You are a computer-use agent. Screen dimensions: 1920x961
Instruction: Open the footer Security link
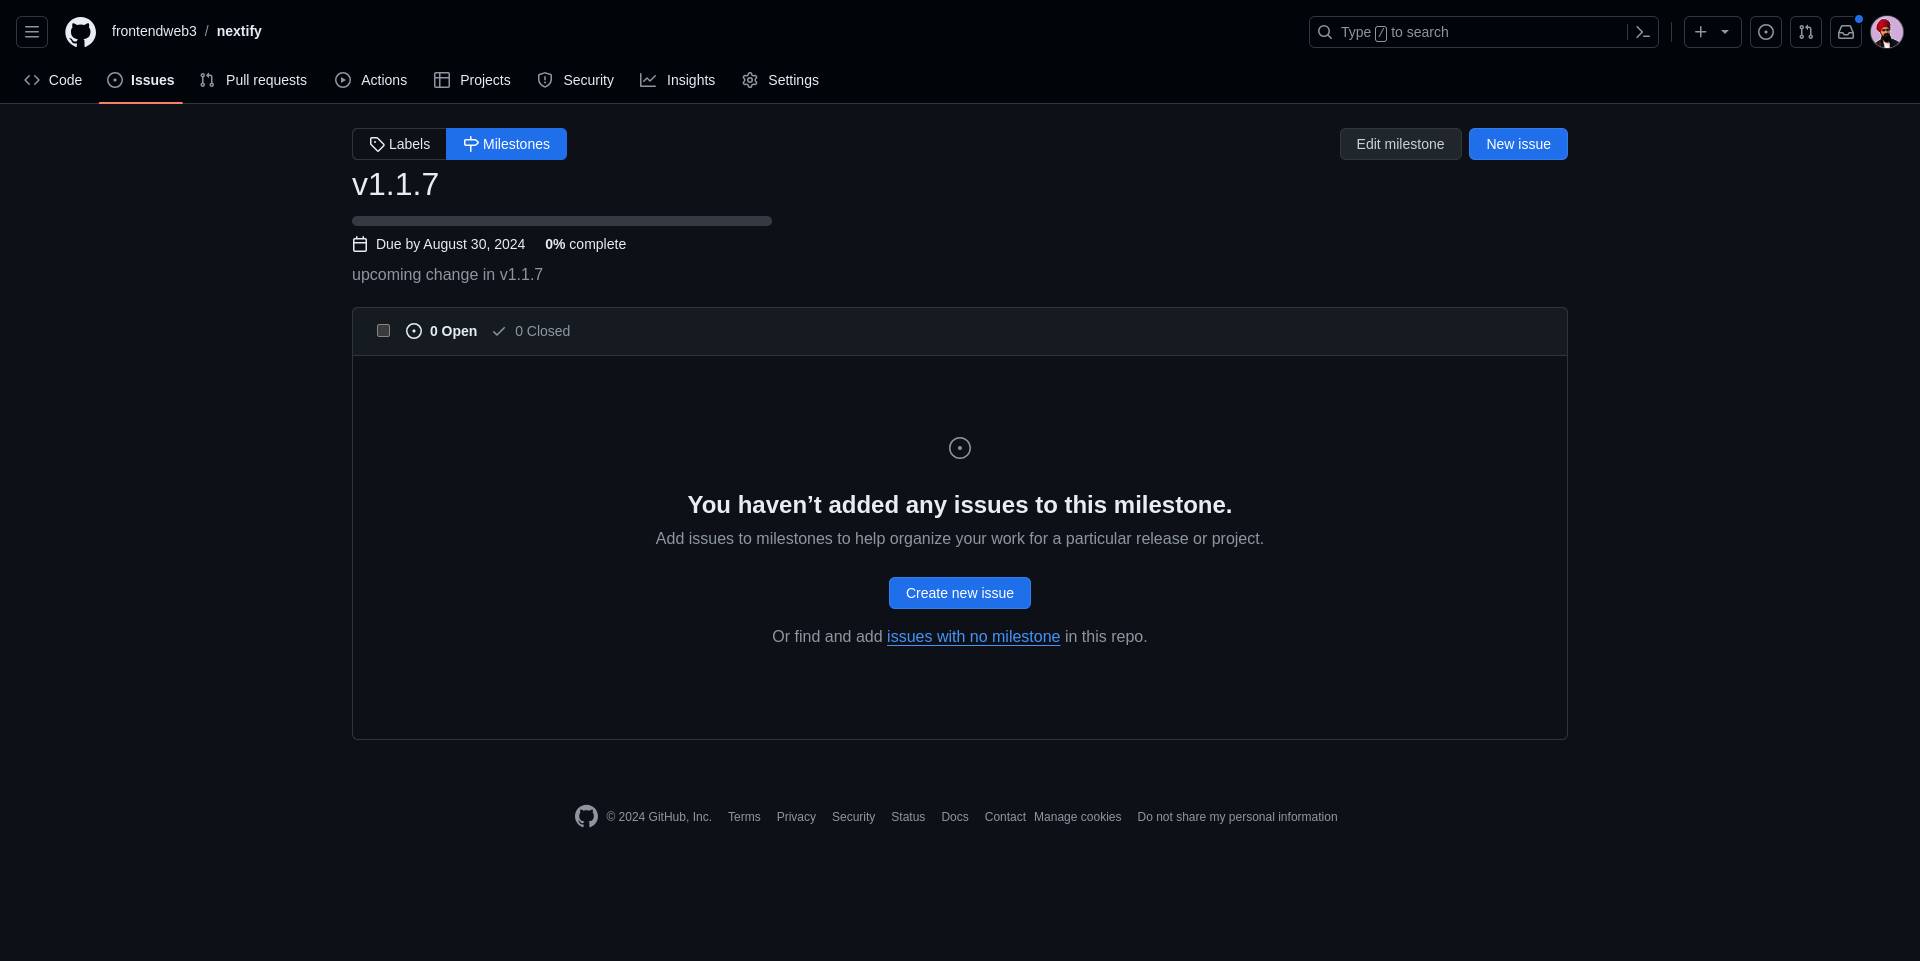tap(853, 817)
